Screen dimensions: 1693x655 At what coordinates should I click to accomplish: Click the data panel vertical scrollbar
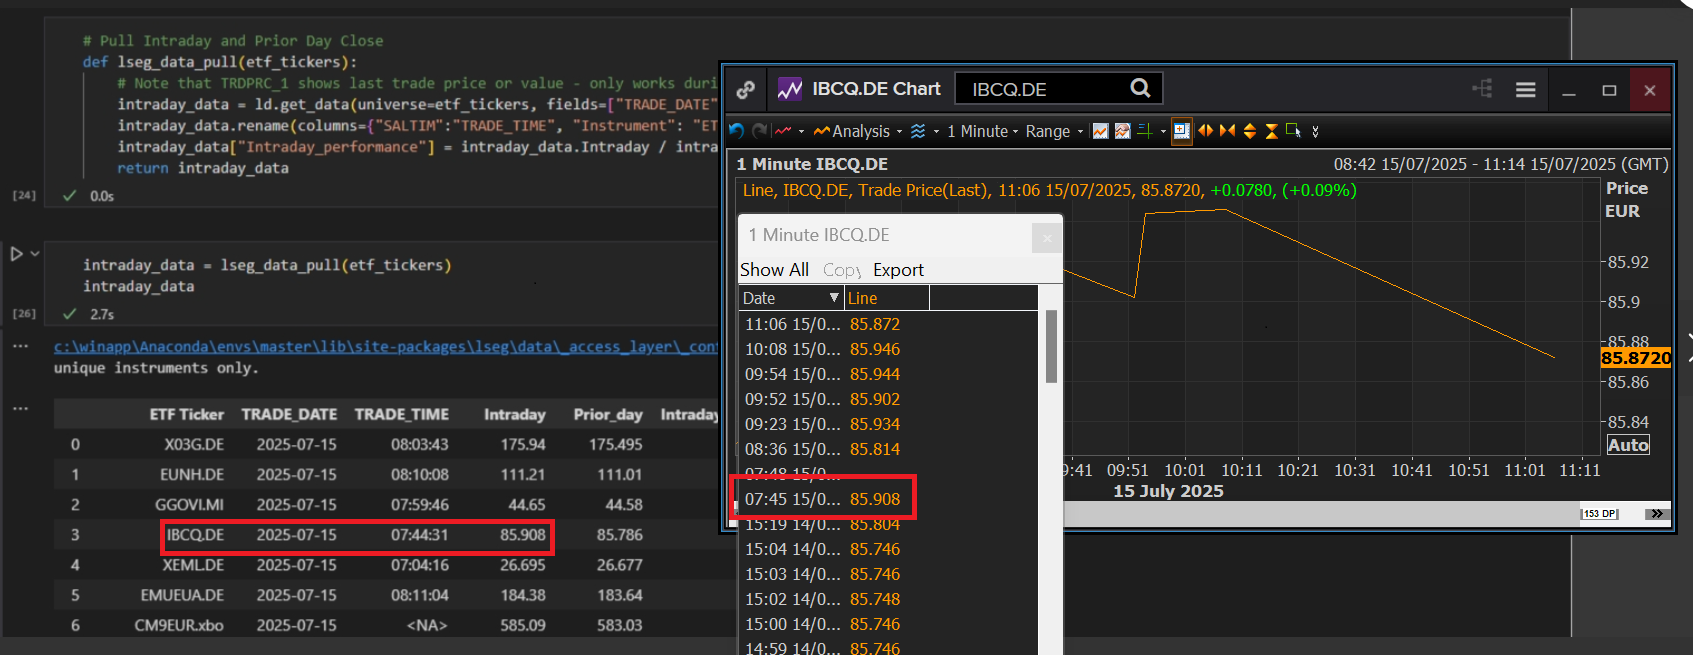(x=1051, y=346)
